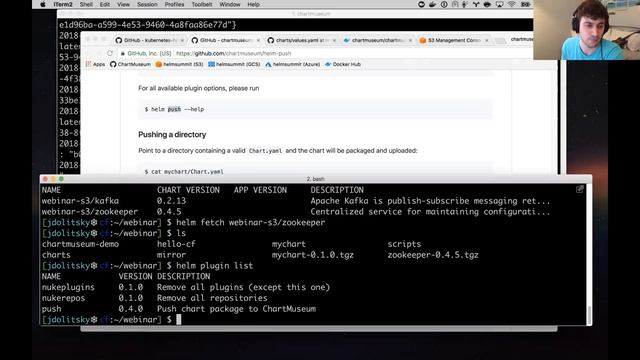Click the Wi-Fi status icon
The width and height of the screenshot is (640, 360).
[x=511, y=4]
